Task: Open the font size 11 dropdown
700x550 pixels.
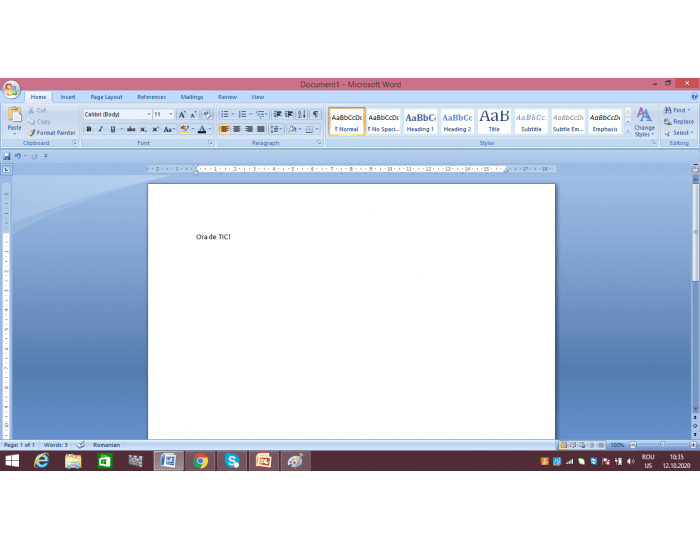Action: coord(171,115)
